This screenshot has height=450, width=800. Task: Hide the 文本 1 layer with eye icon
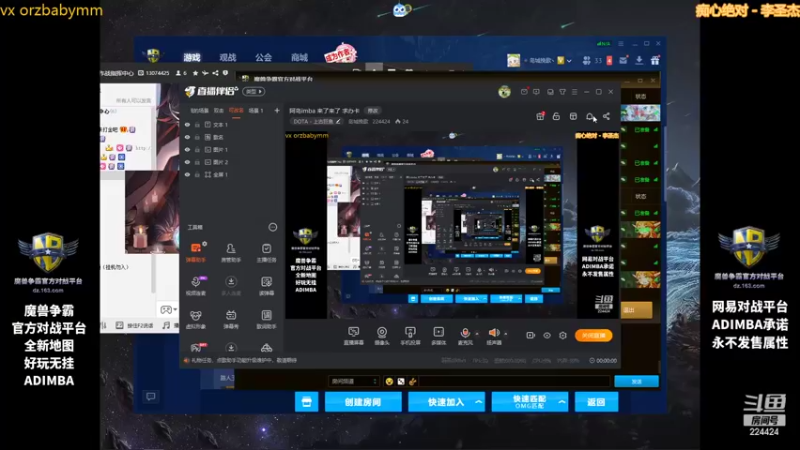[187, 124]
